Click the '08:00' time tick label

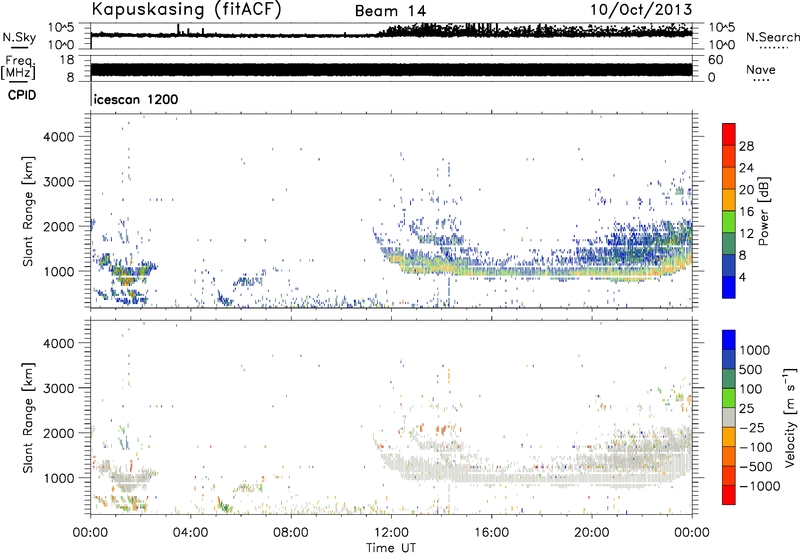[x=291, y=533]
